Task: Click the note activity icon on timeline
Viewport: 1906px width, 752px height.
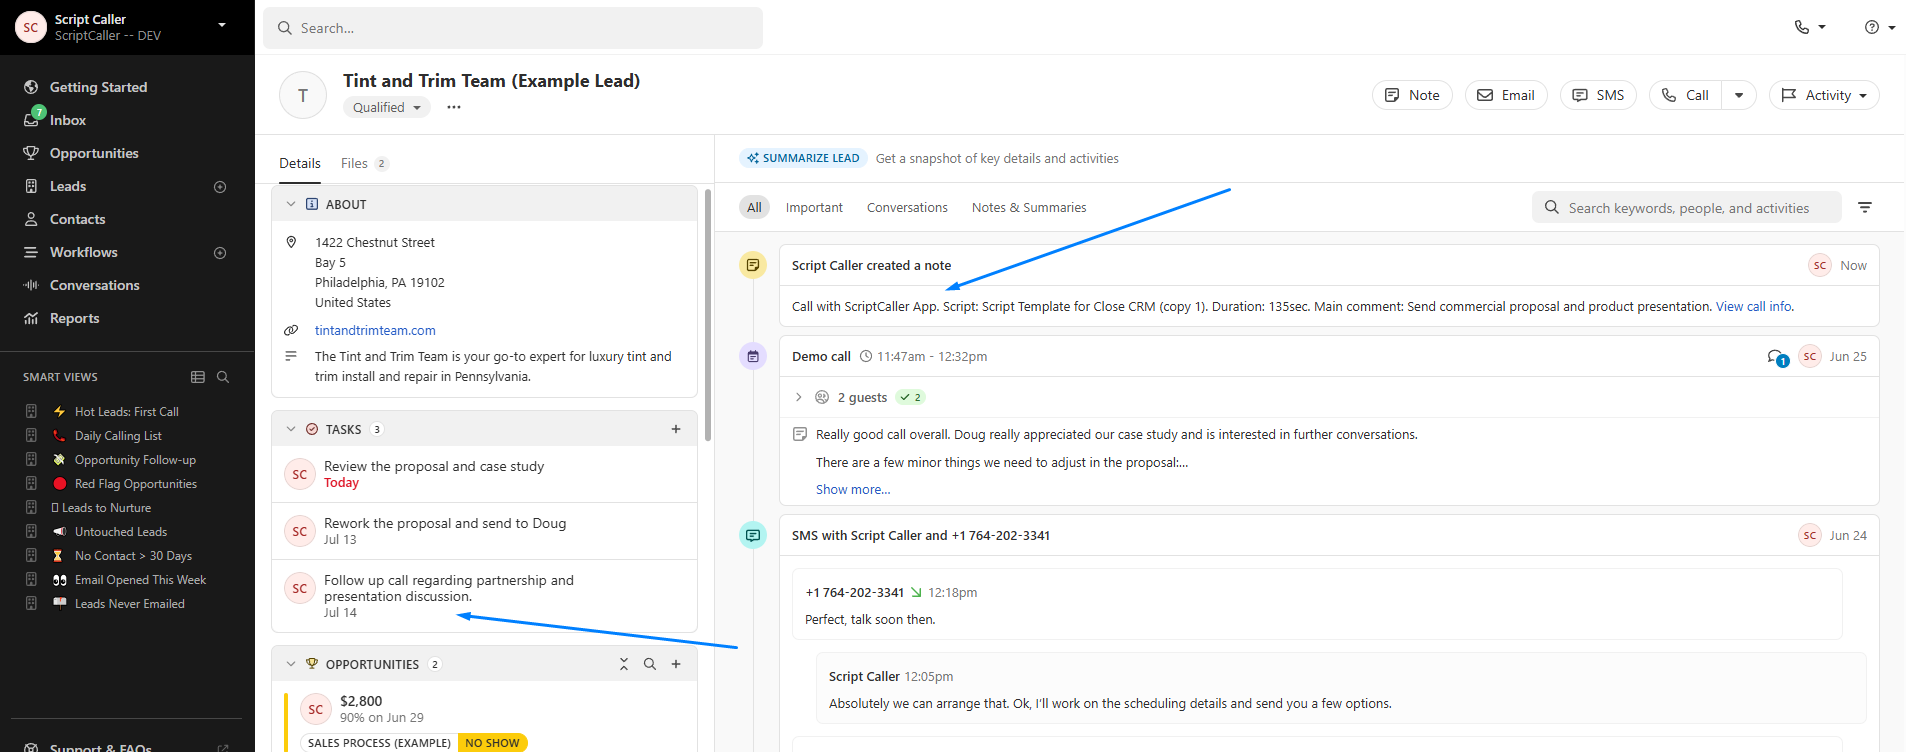Action: [753, 265]
